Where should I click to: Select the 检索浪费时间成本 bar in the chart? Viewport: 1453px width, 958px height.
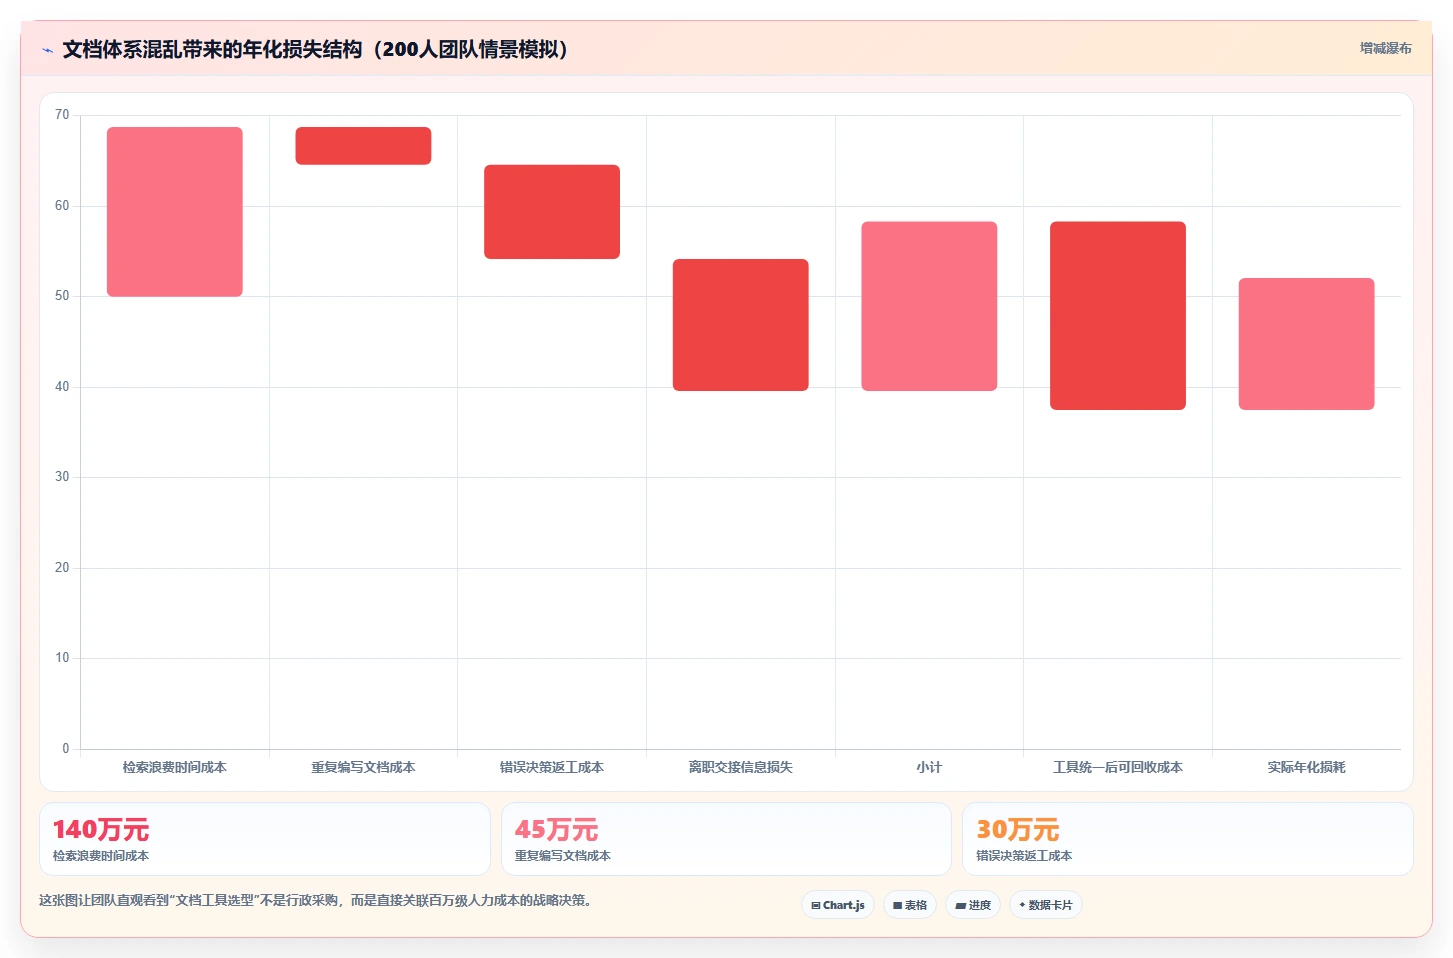tap(175, 212)
